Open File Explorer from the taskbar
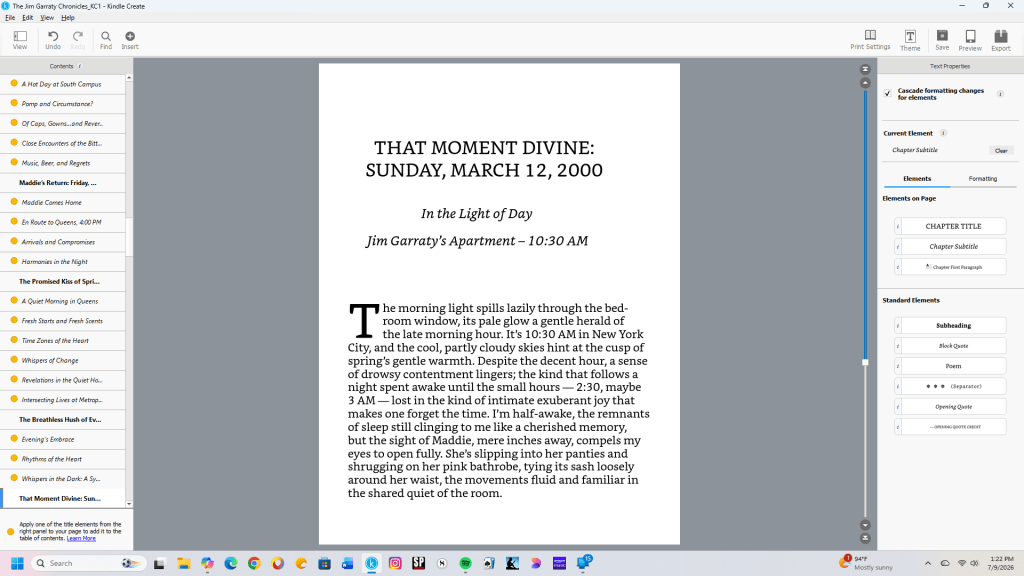The width and height of the screenshot is (1024, 576). [x=184, y=563]
